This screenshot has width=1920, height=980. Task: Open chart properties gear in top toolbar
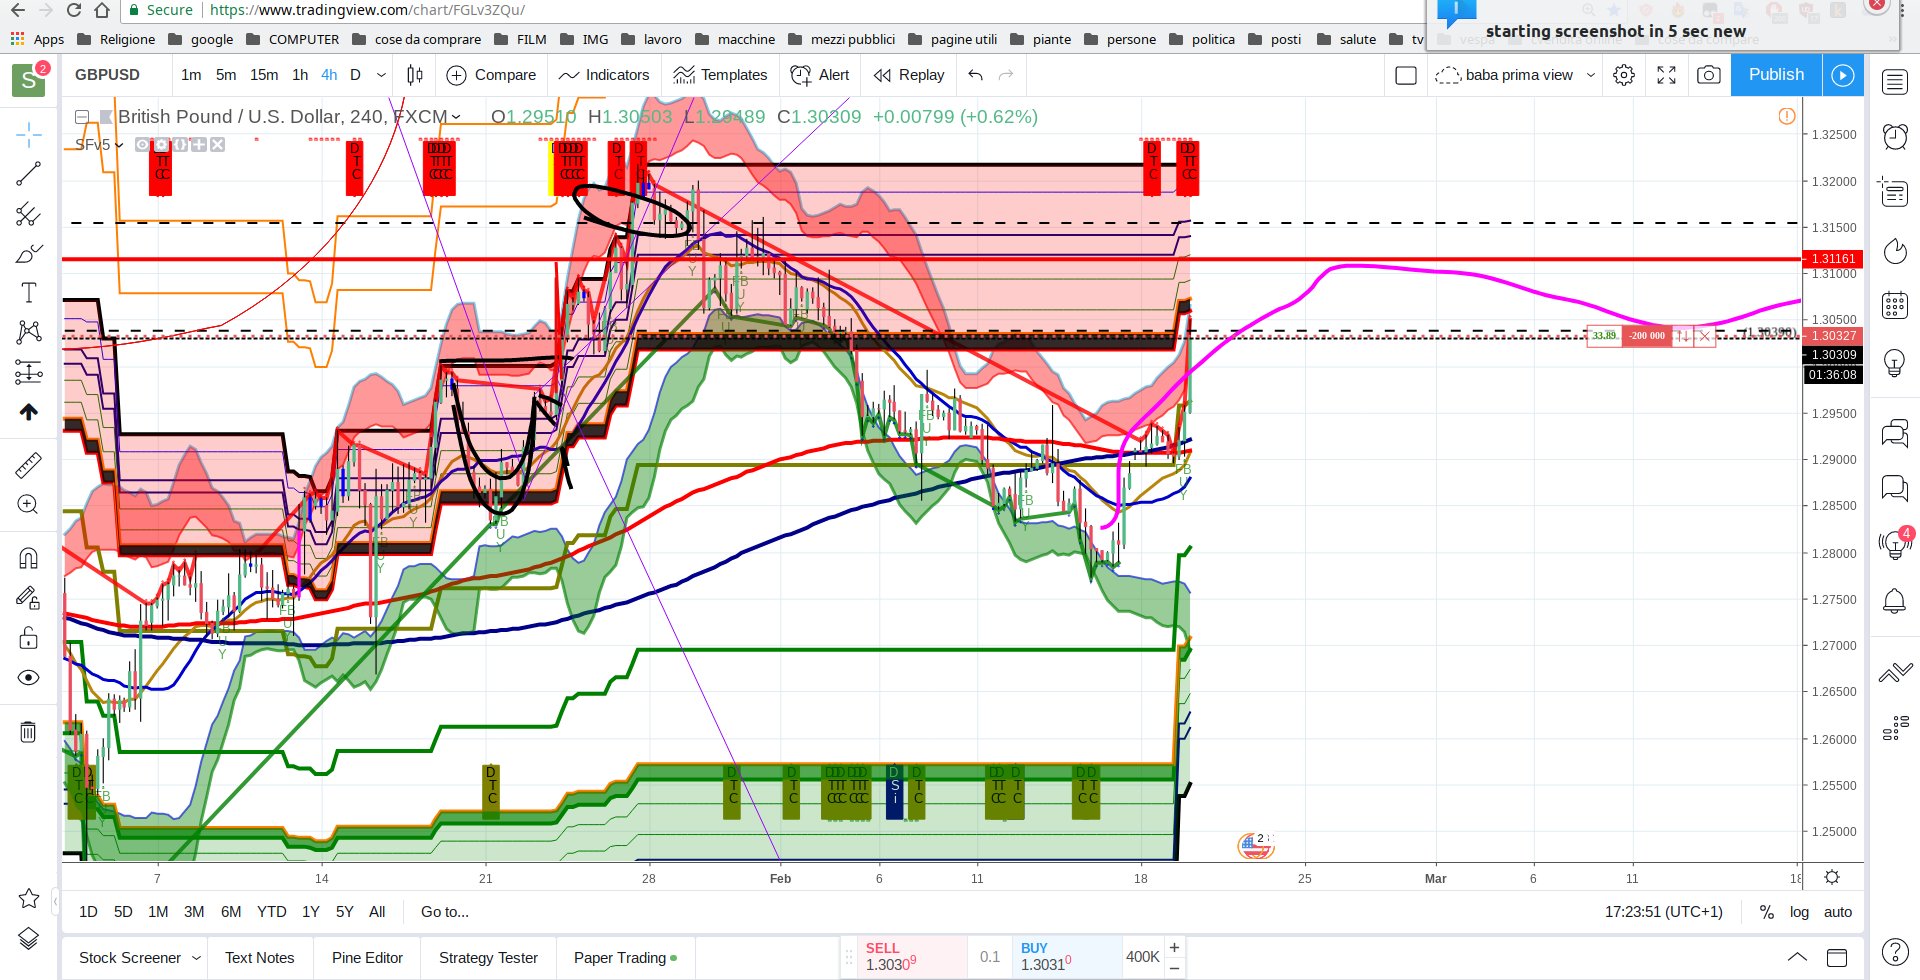click(x=1624, y=75)
